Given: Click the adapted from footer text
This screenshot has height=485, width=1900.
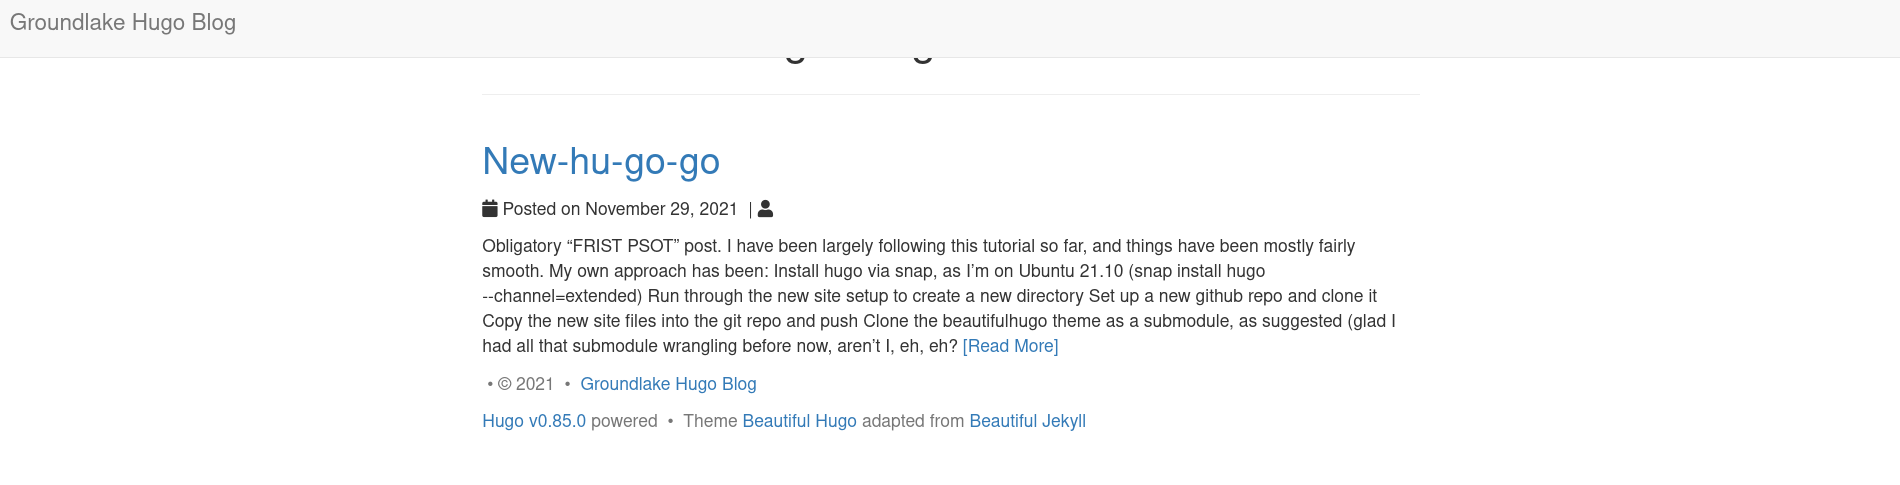Looking at the screenshot, I should pos(913,421).
